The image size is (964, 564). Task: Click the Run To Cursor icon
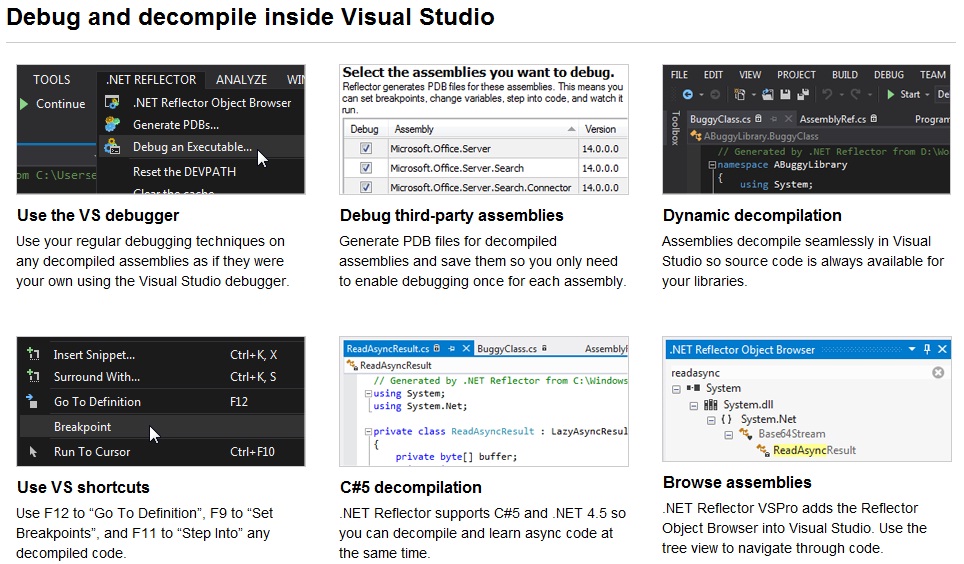[x=33, y=451]
